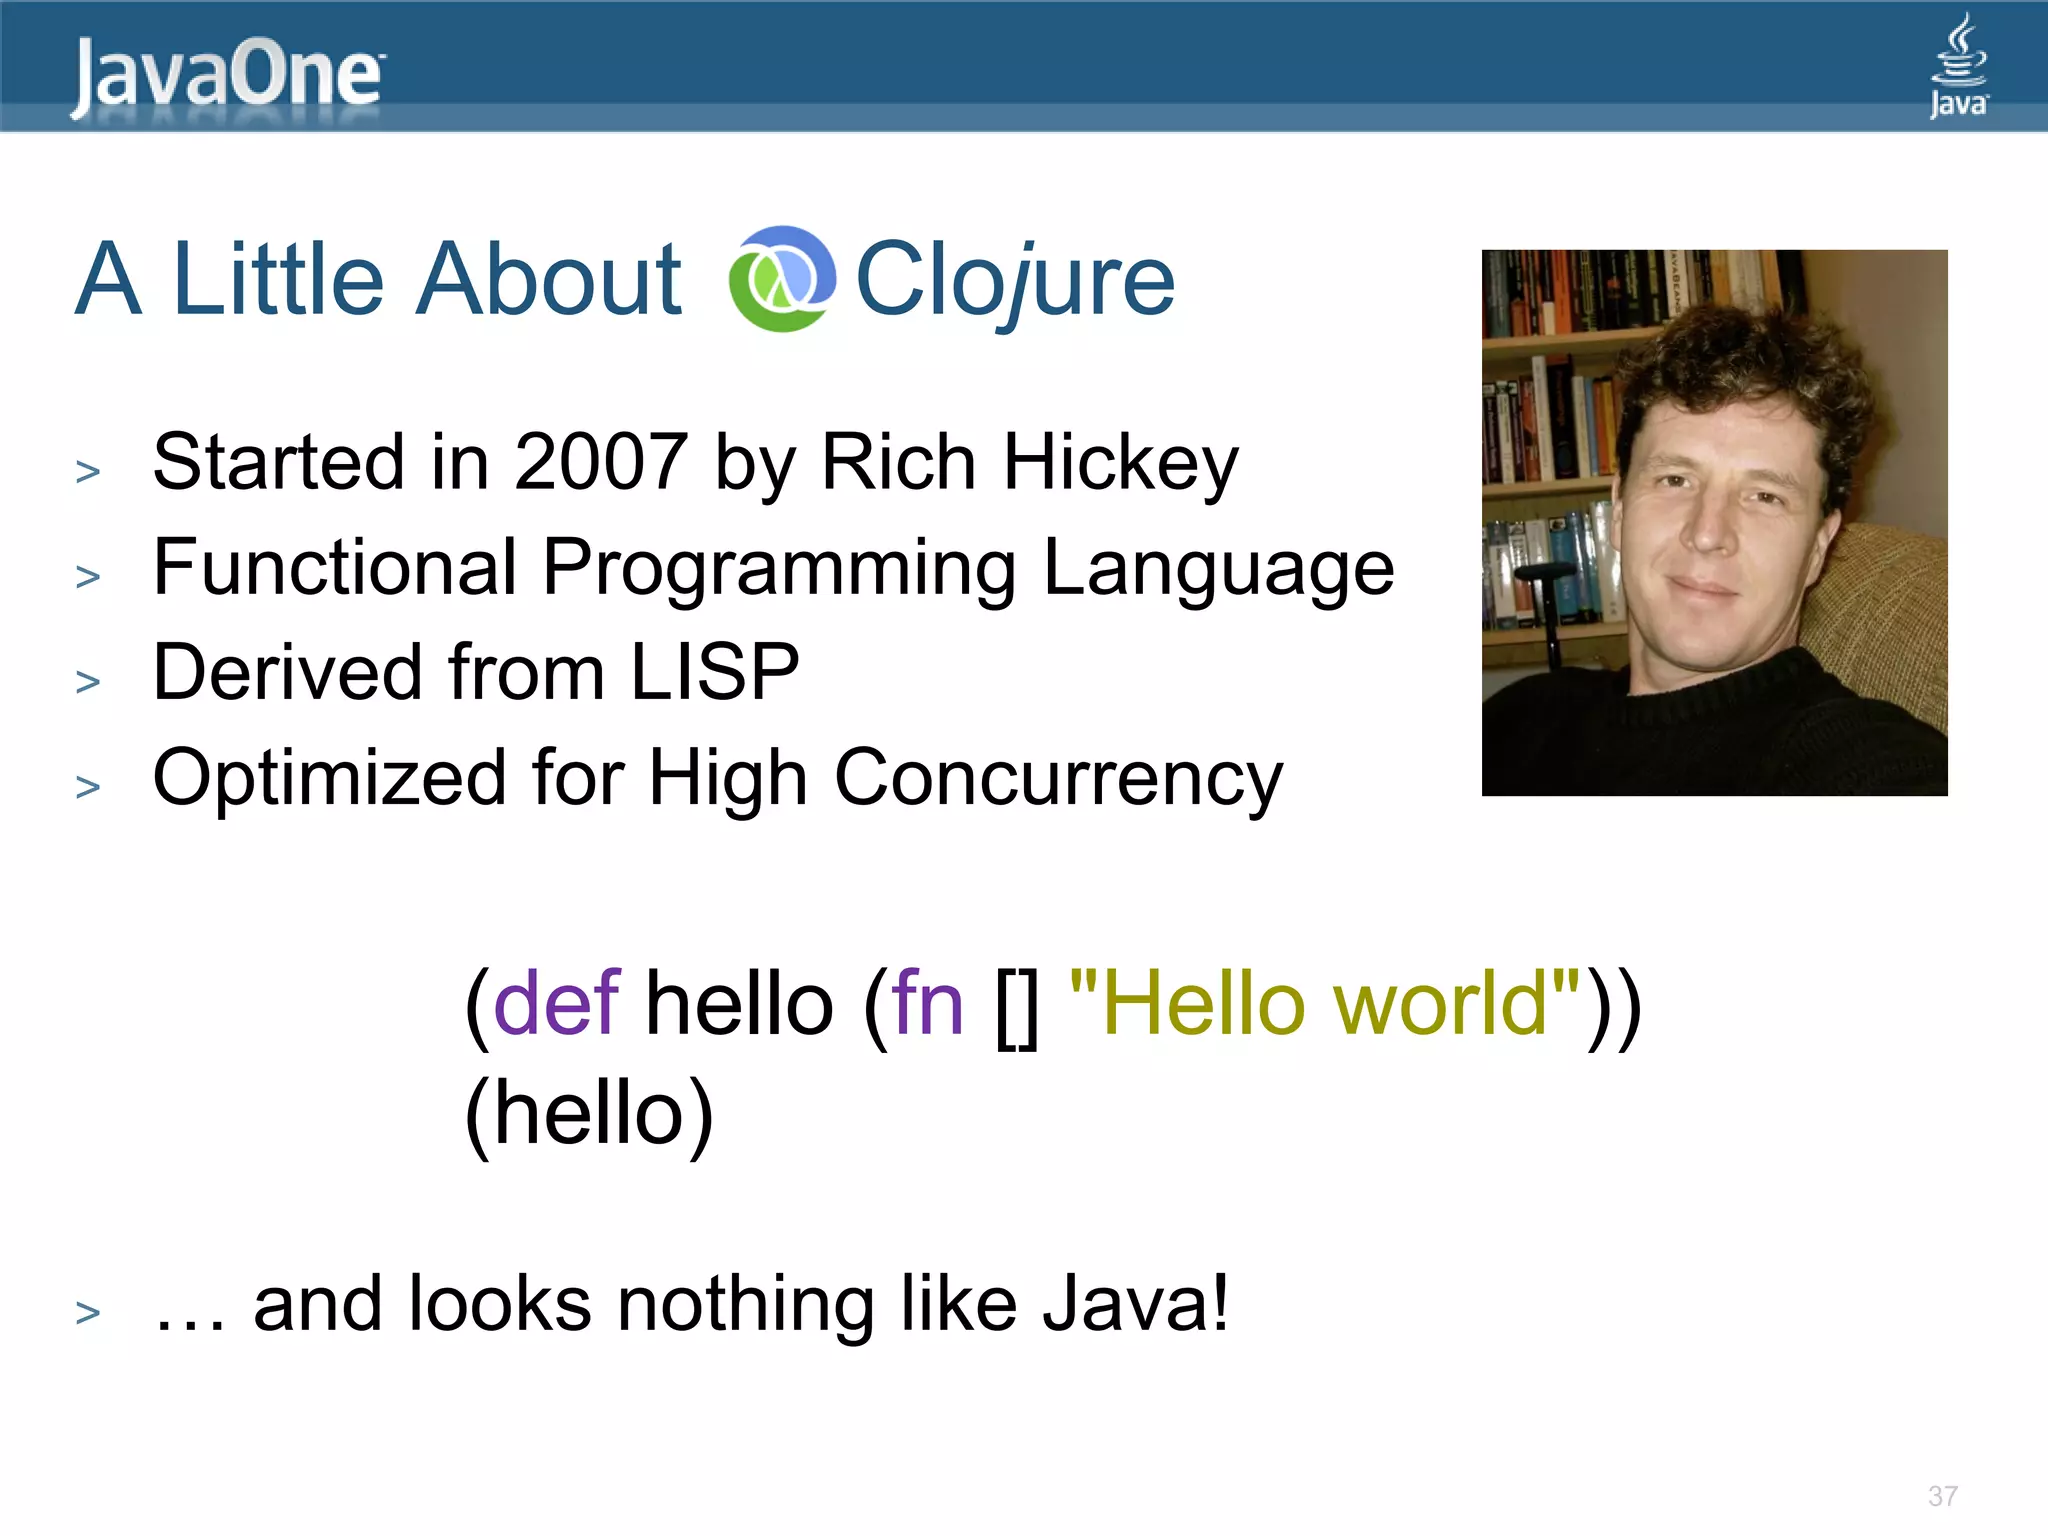The width and height of the screenshot is (2048, 1536).
Task: Click the bullet arrow before 'Optimized for High Concurrency'
Action: point(88,787)
